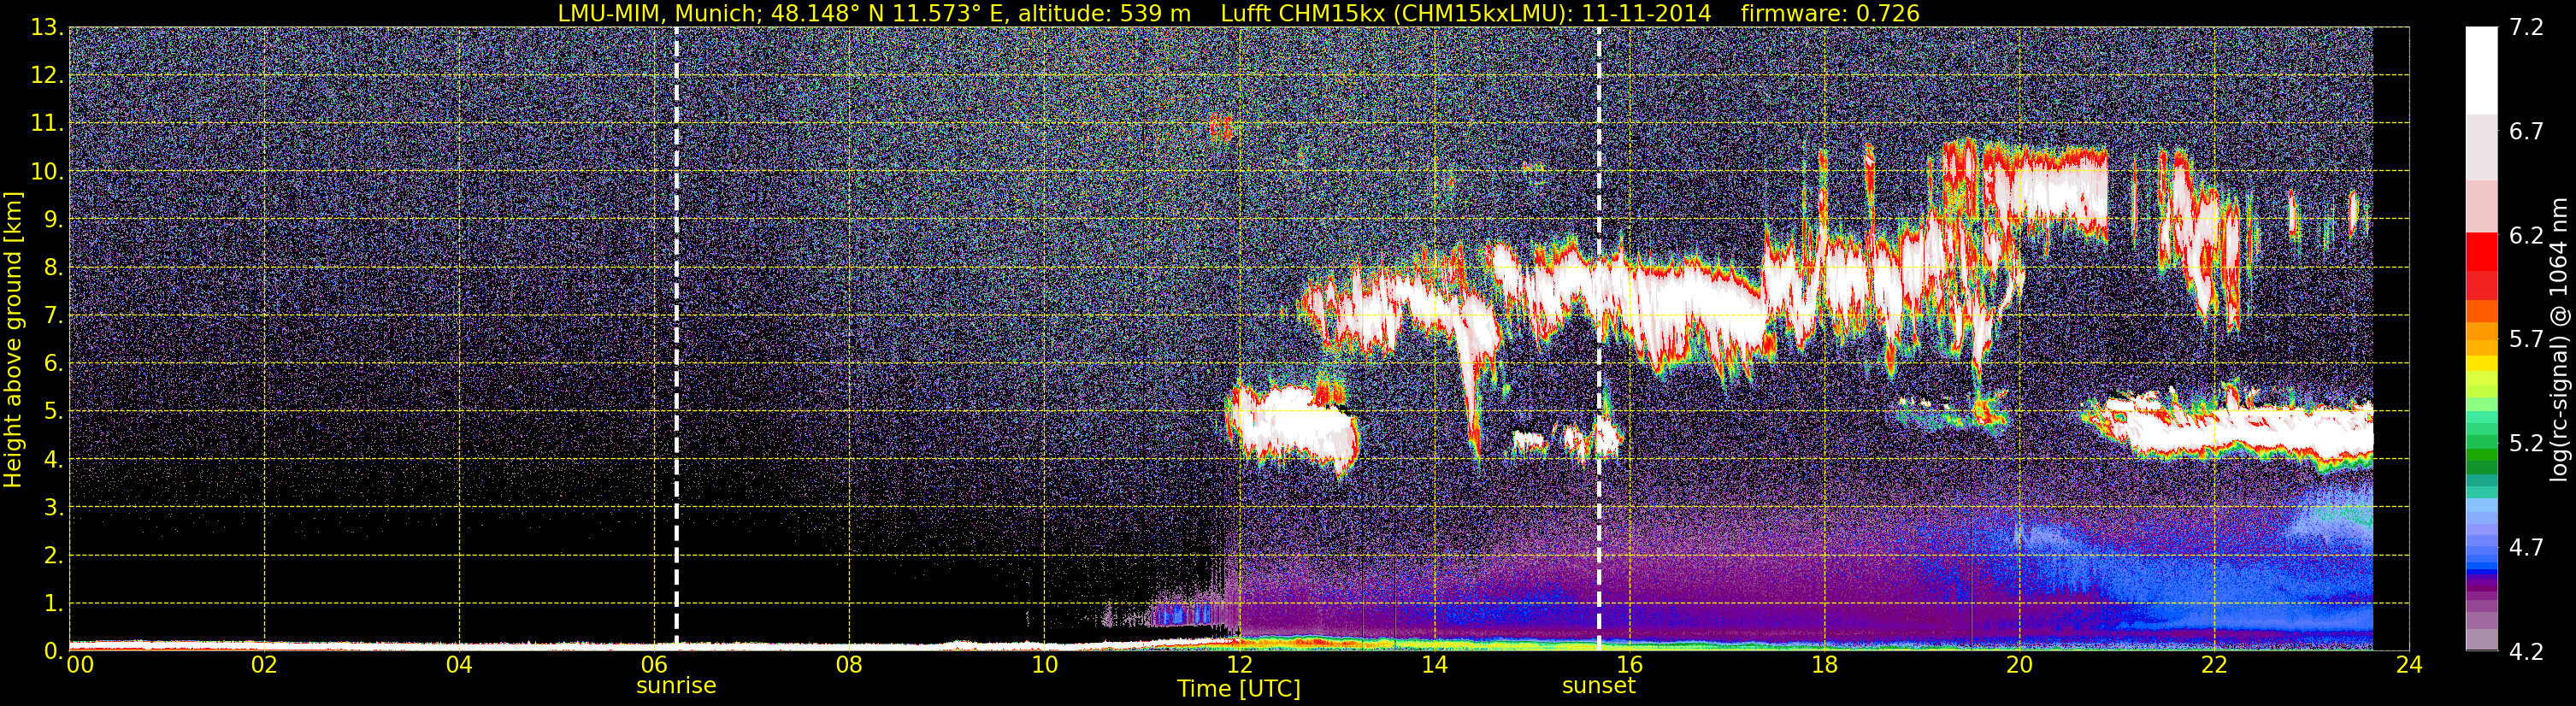Click the height axis tick '1.'
Image resolution: width=2576 pixels, height=706 pixels.
(53, 604)
